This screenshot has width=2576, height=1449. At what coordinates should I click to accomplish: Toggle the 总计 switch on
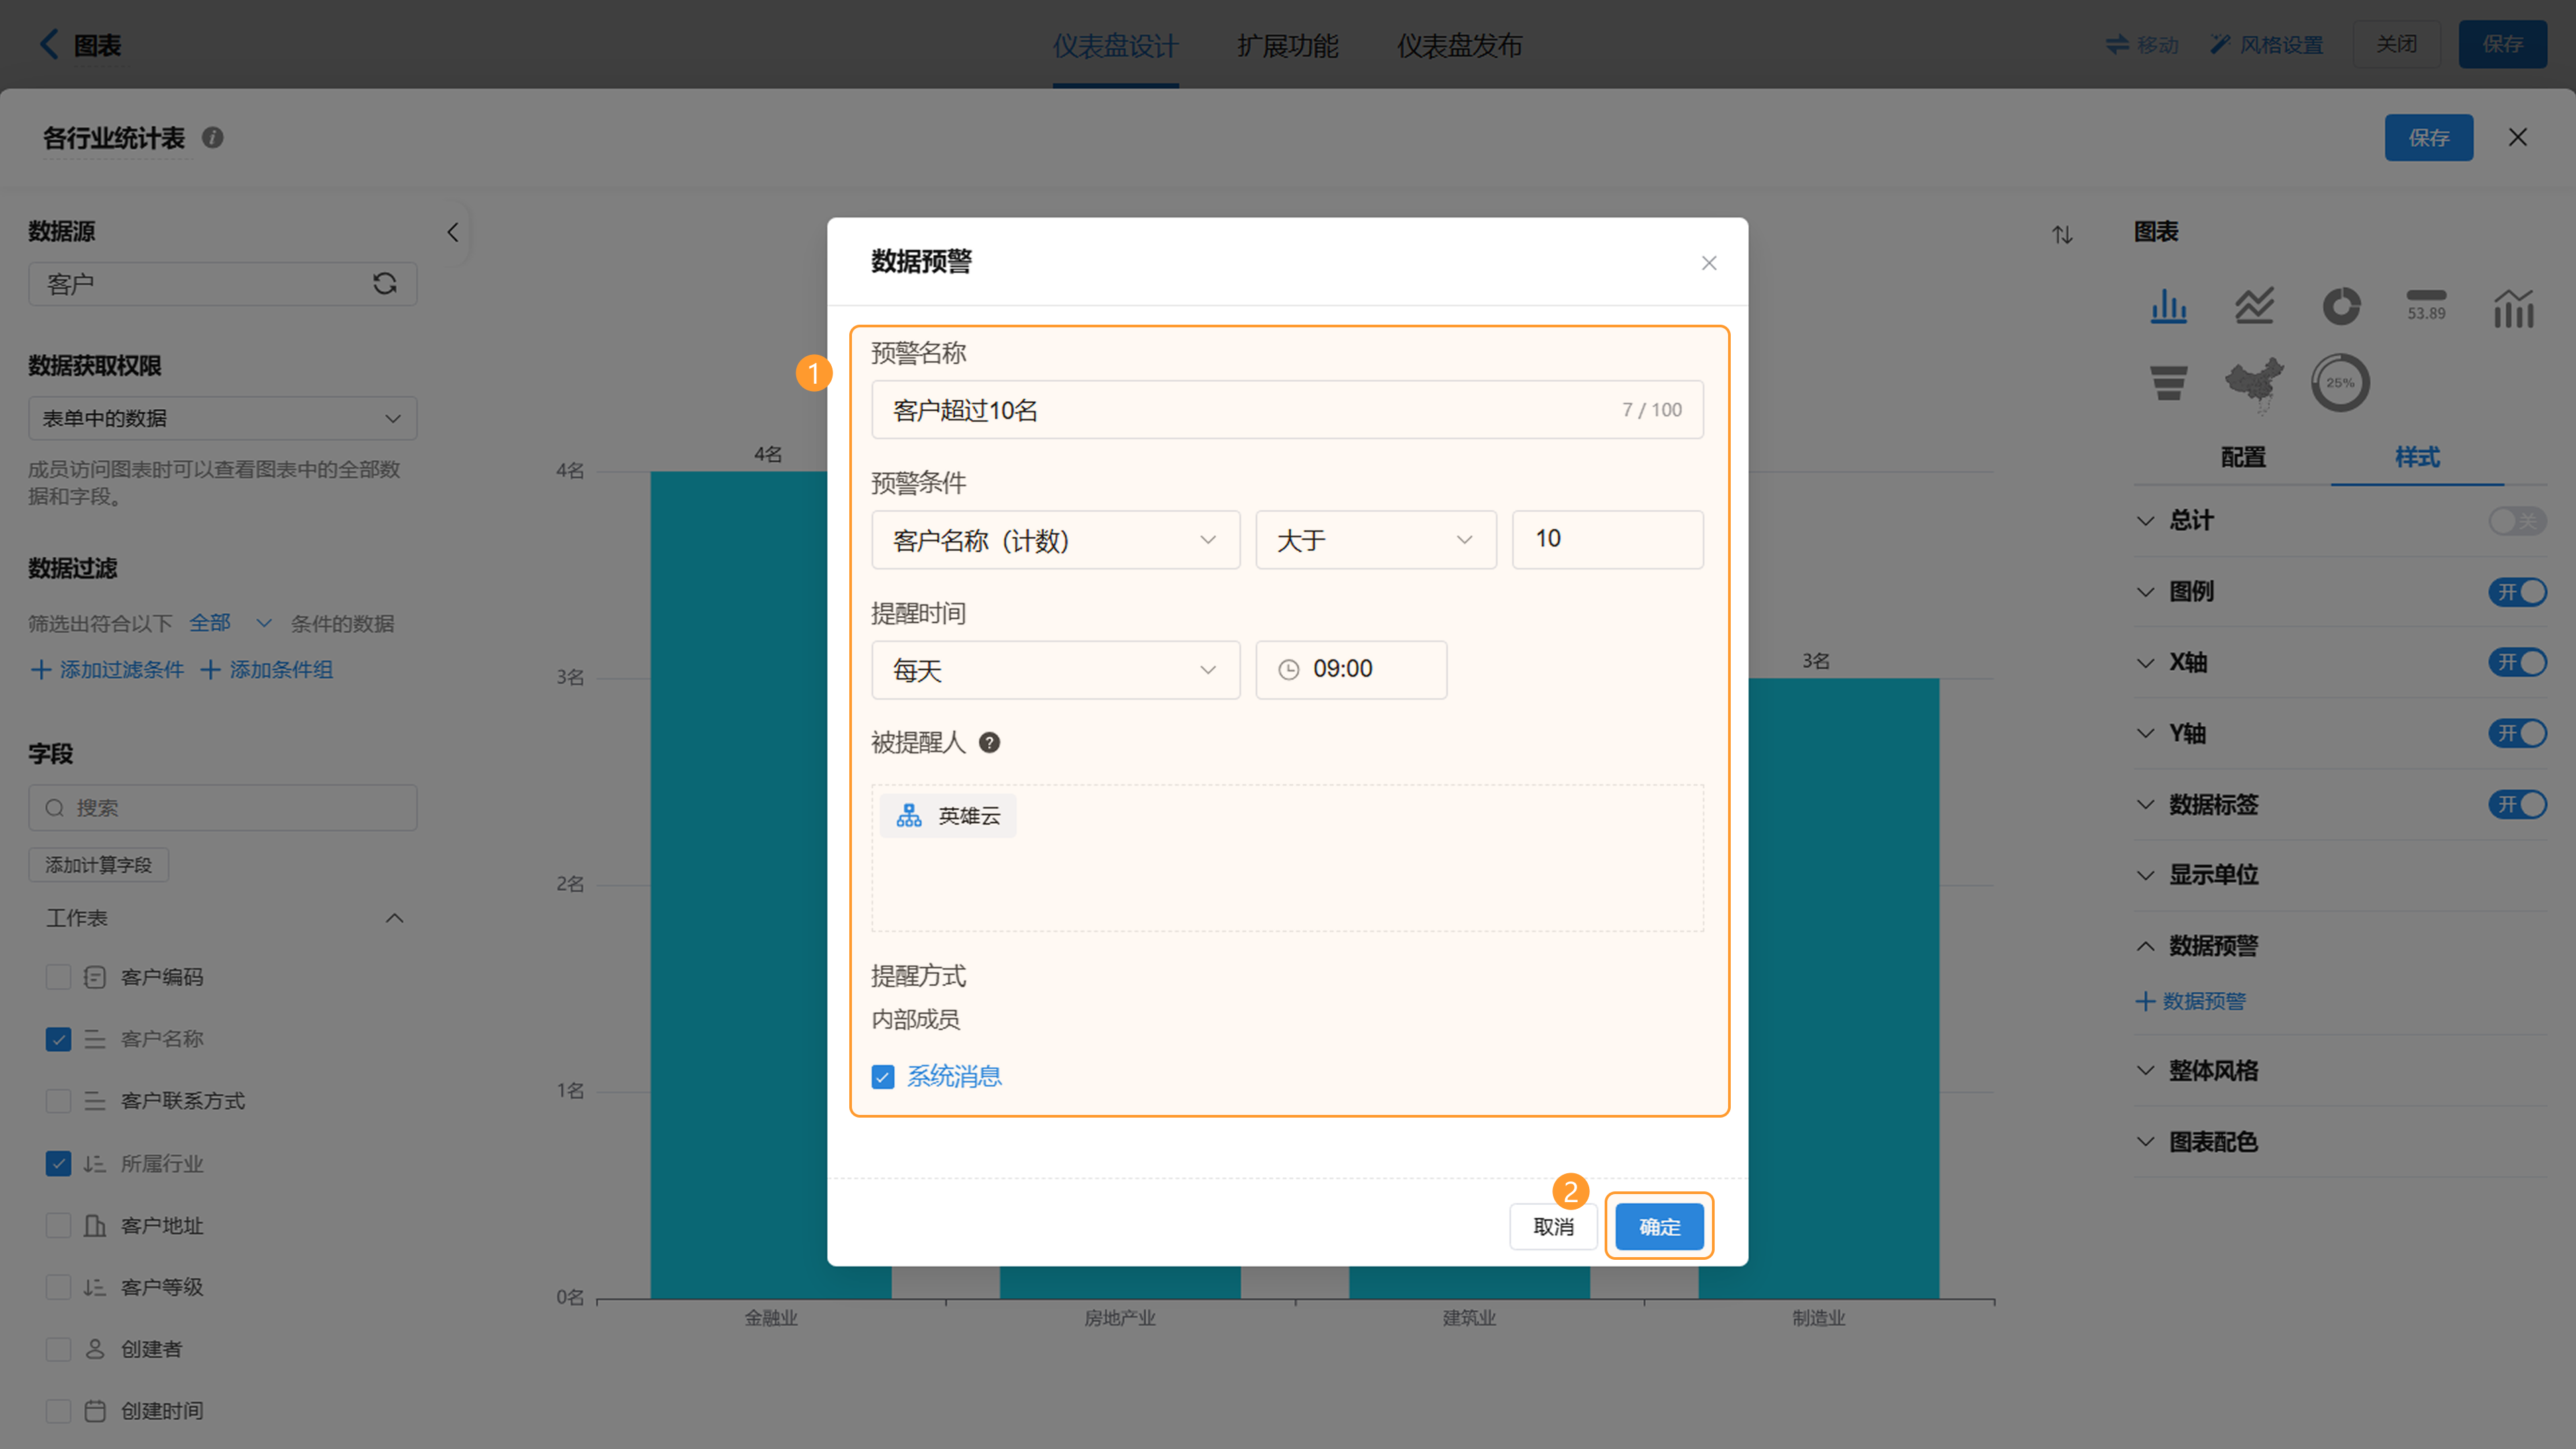2517,521
